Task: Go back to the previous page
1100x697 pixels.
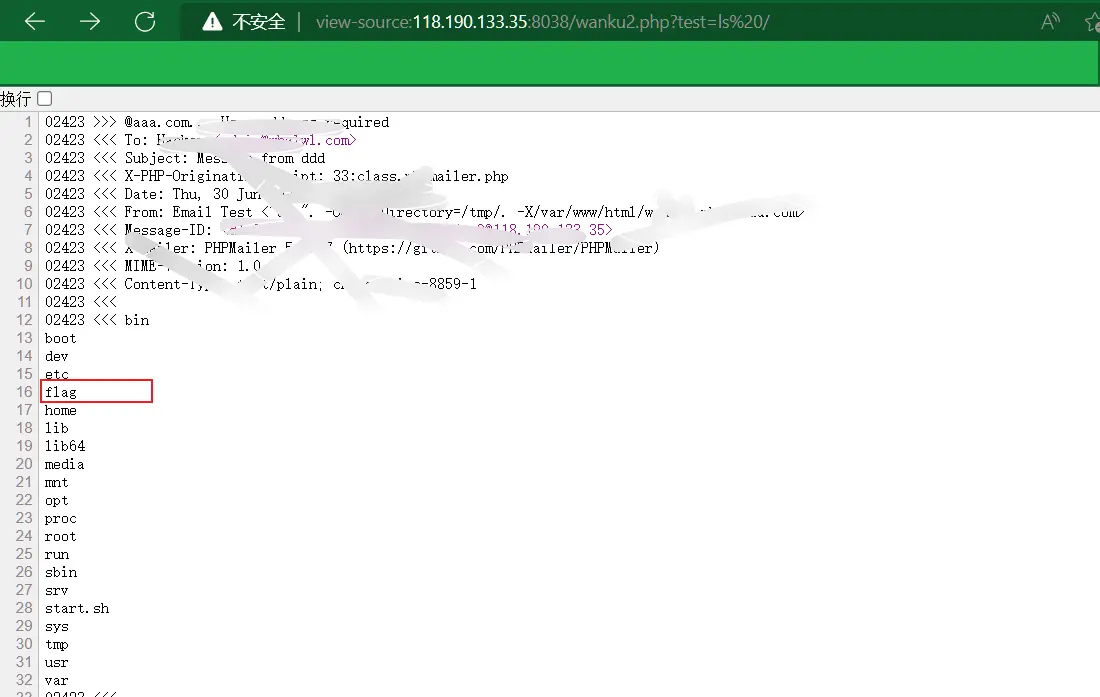Action: [34, 22]
